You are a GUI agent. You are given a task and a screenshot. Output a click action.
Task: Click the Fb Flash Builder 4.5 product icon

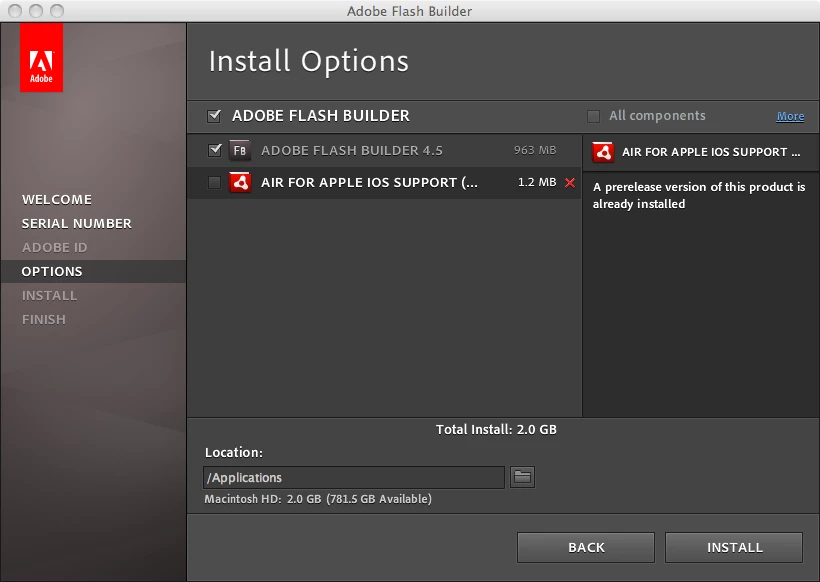coord(240,151)
